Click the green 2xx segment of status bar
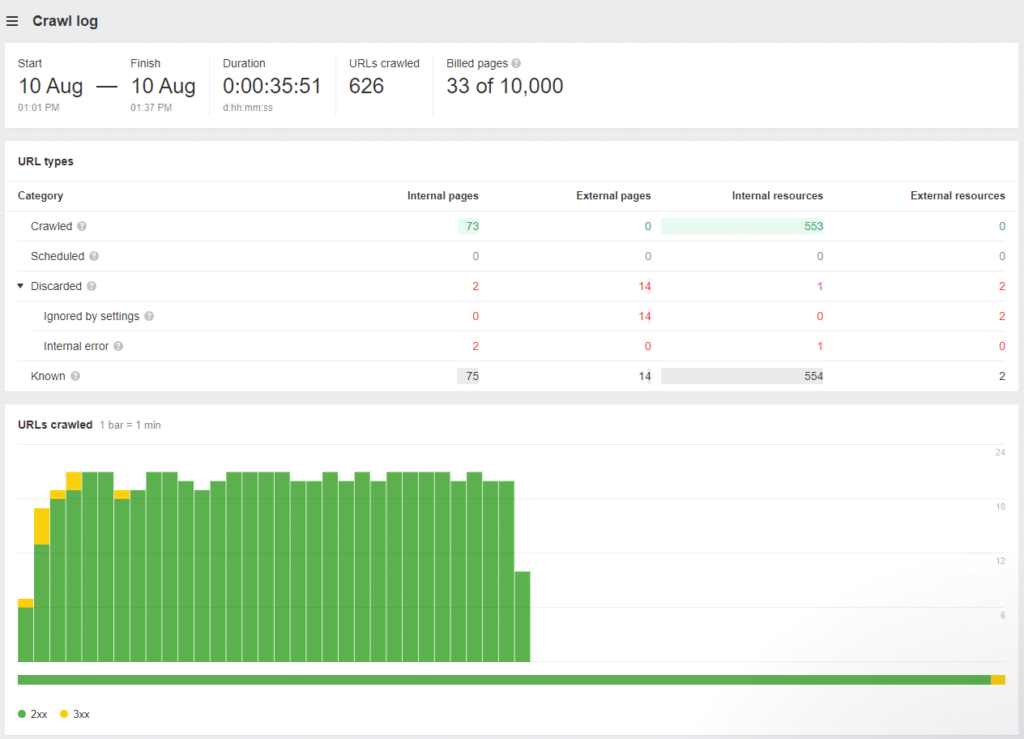Image resolution: width=1024 pixels, height=739 pixels. pos(500,680)
